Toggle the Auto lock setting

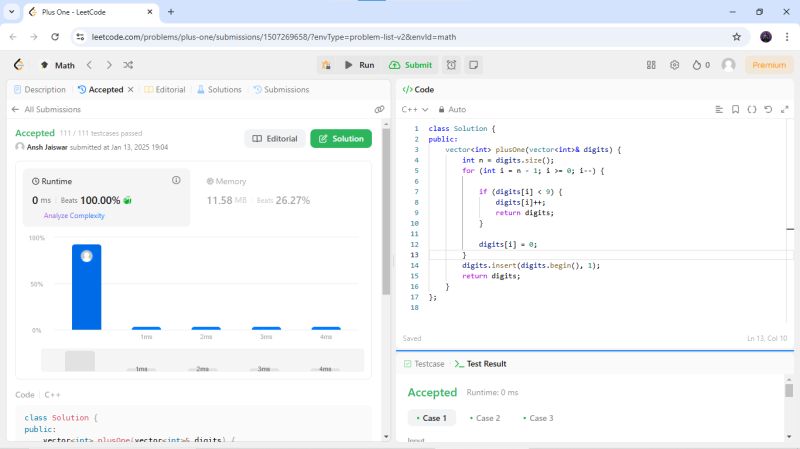452,109
